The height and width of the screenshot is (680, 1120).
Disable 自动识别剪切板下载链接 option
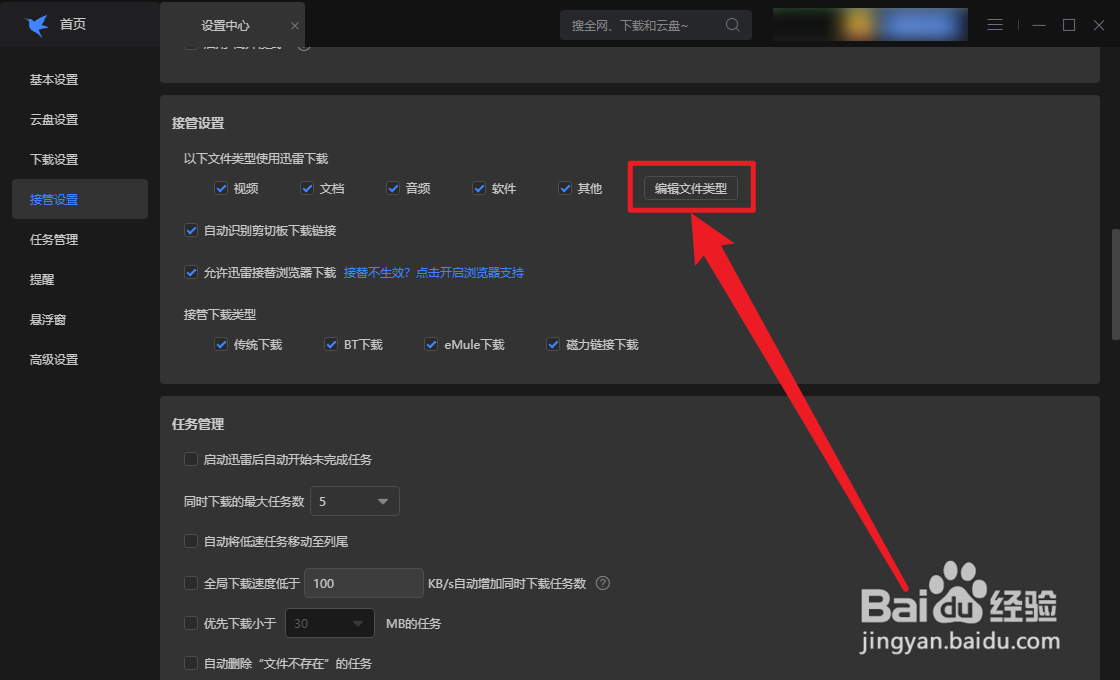pos(191,230)
